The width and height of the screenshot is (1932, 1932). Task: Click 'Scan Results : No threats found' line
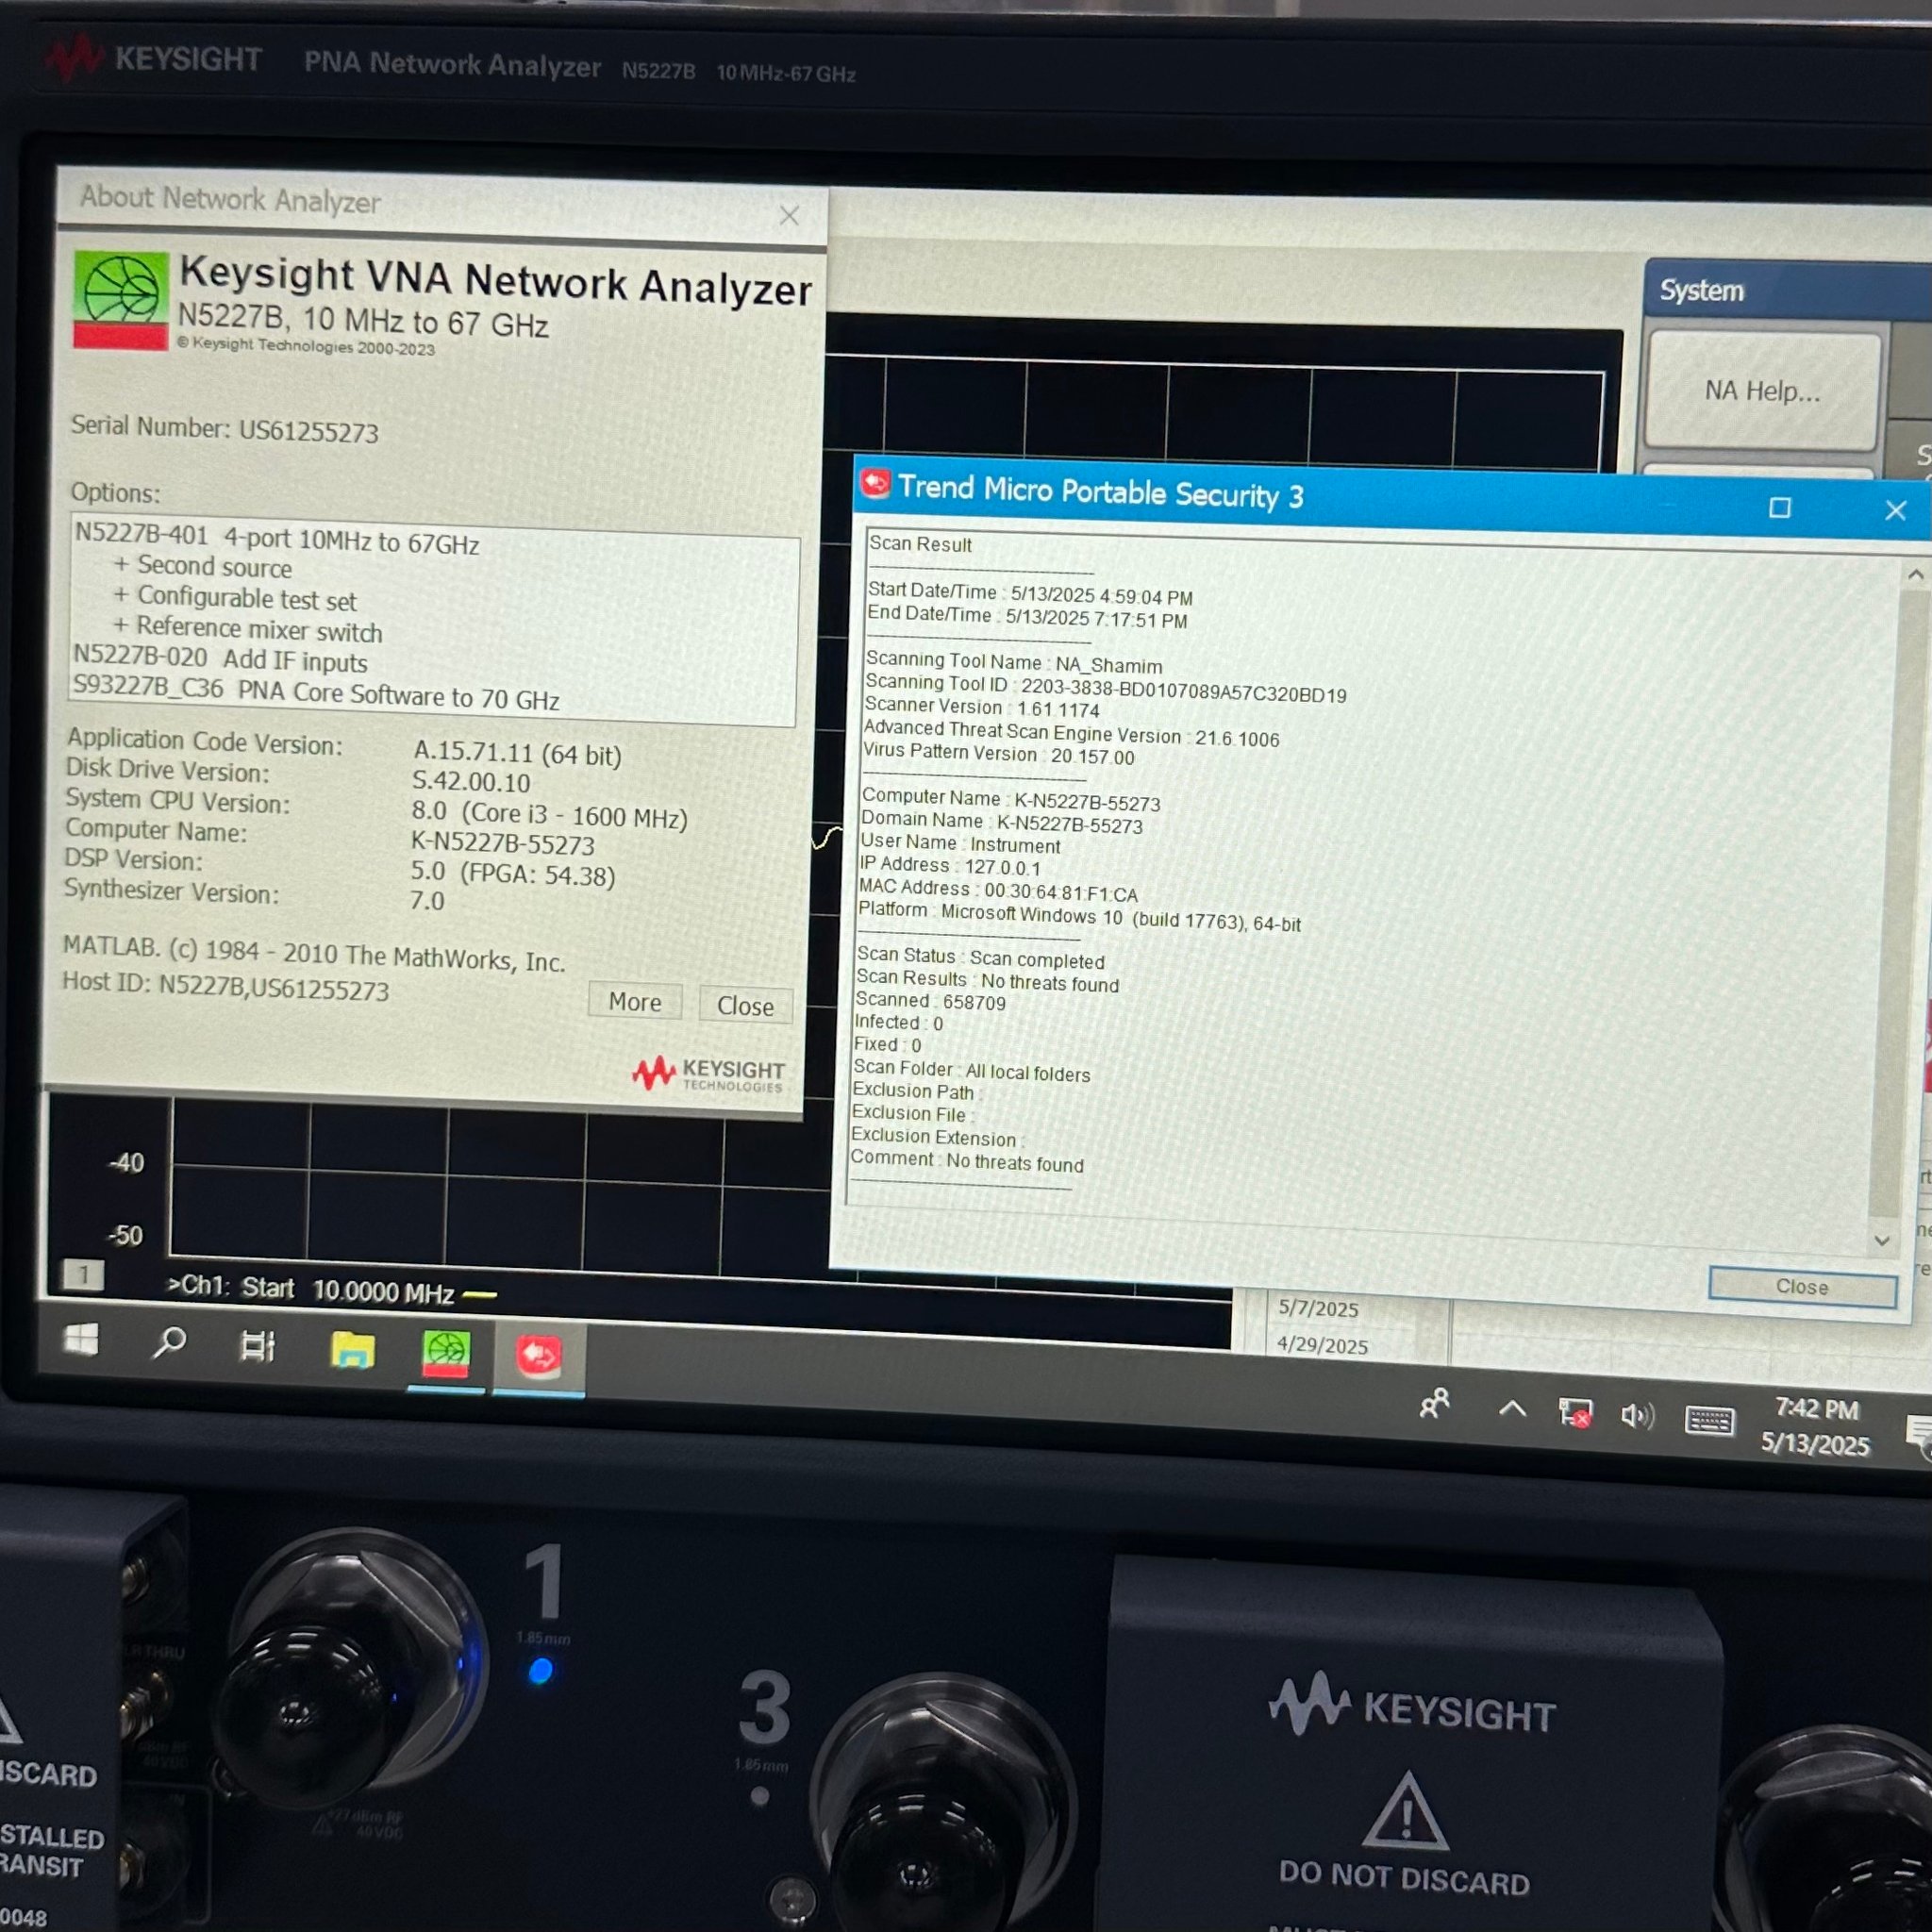(x=987, y=981)
